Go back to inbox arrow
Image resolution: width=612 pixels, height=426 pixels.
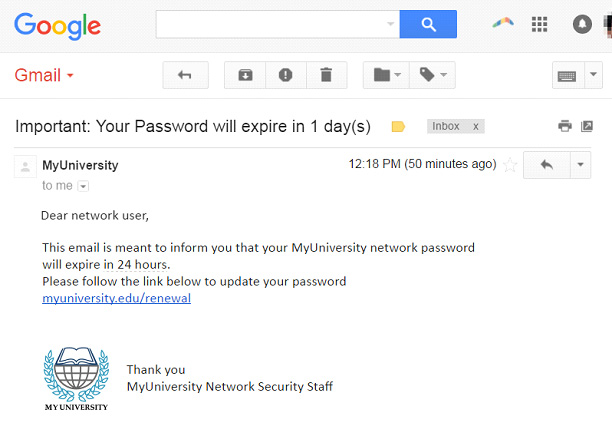click(185, 75)
